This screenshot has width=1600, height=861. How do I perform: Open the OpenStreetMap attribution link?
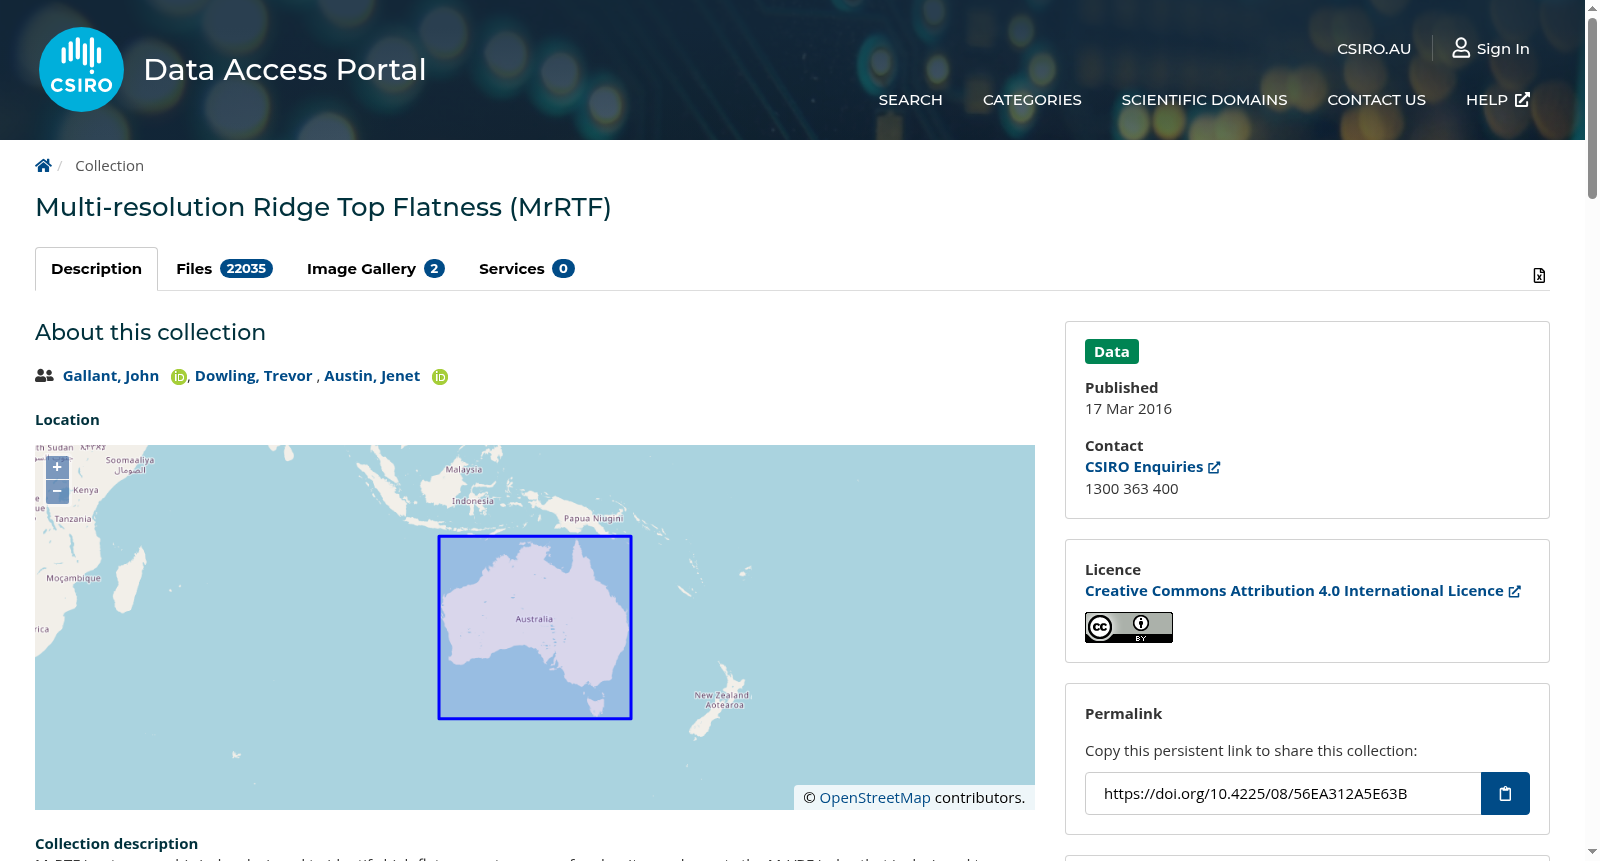pos(875,798)
